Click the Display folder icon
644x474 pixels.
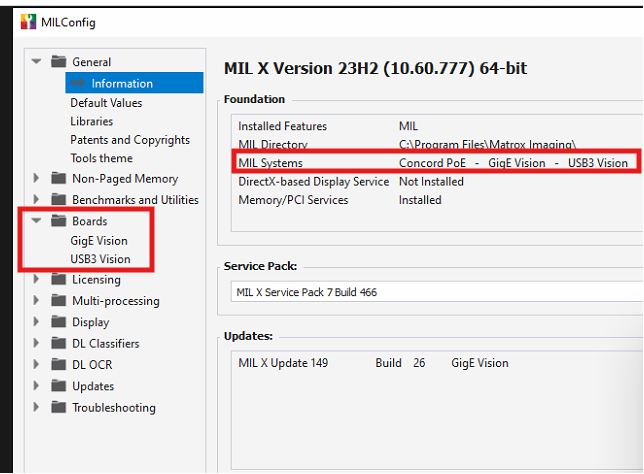click(x=58, y=322)
